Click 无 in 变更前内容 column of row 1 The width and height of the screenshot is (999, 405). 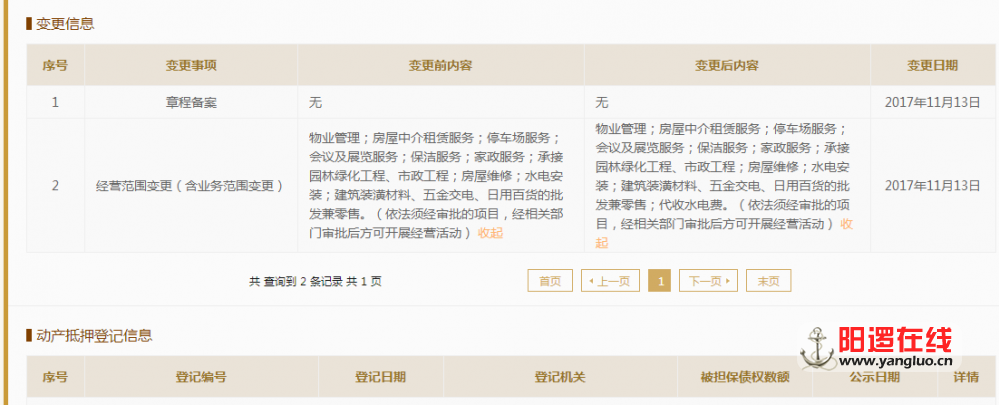315,103
